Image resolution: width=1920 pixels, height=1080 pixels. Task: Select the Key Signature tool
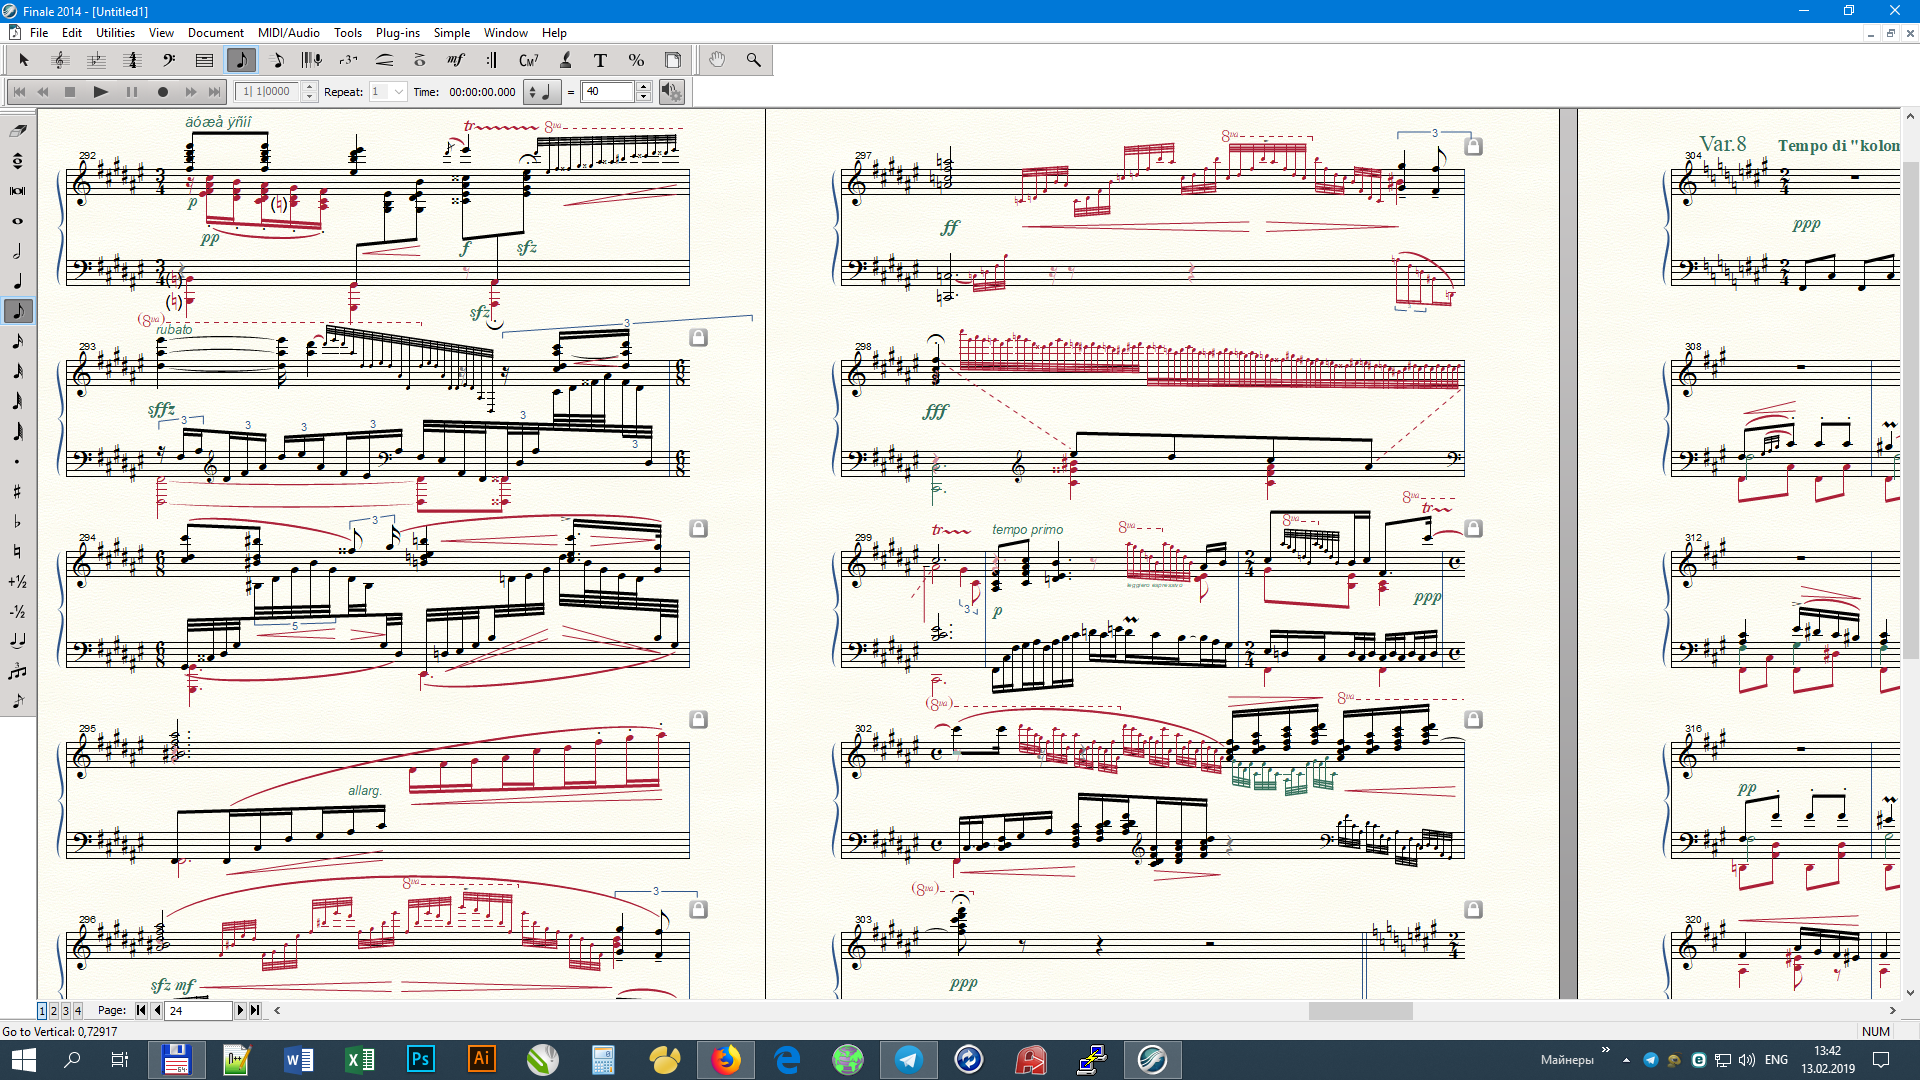[96, 60]
